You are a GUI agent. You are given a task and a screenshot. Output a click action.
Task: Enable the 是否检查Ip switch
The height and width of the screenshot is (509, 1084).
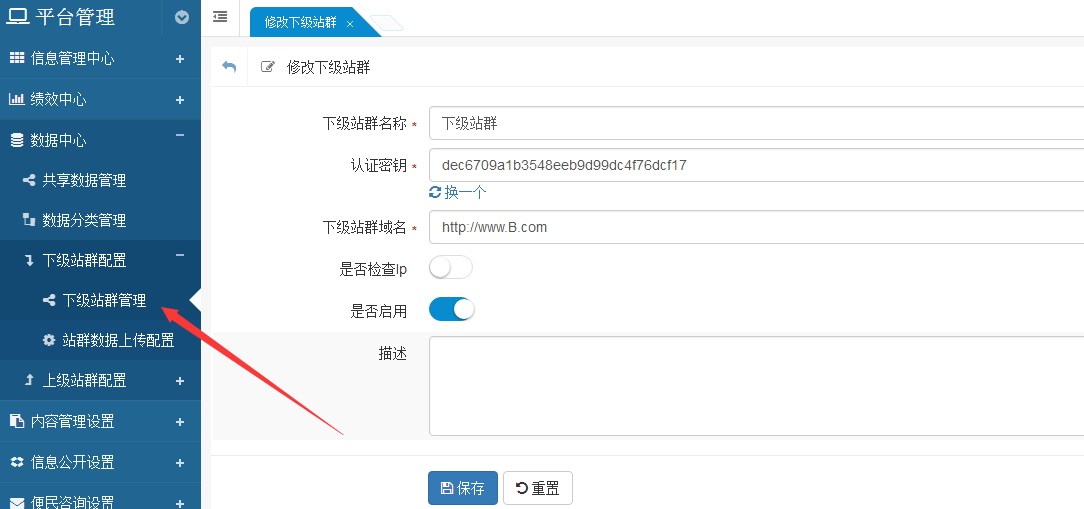tap(450, 268)
